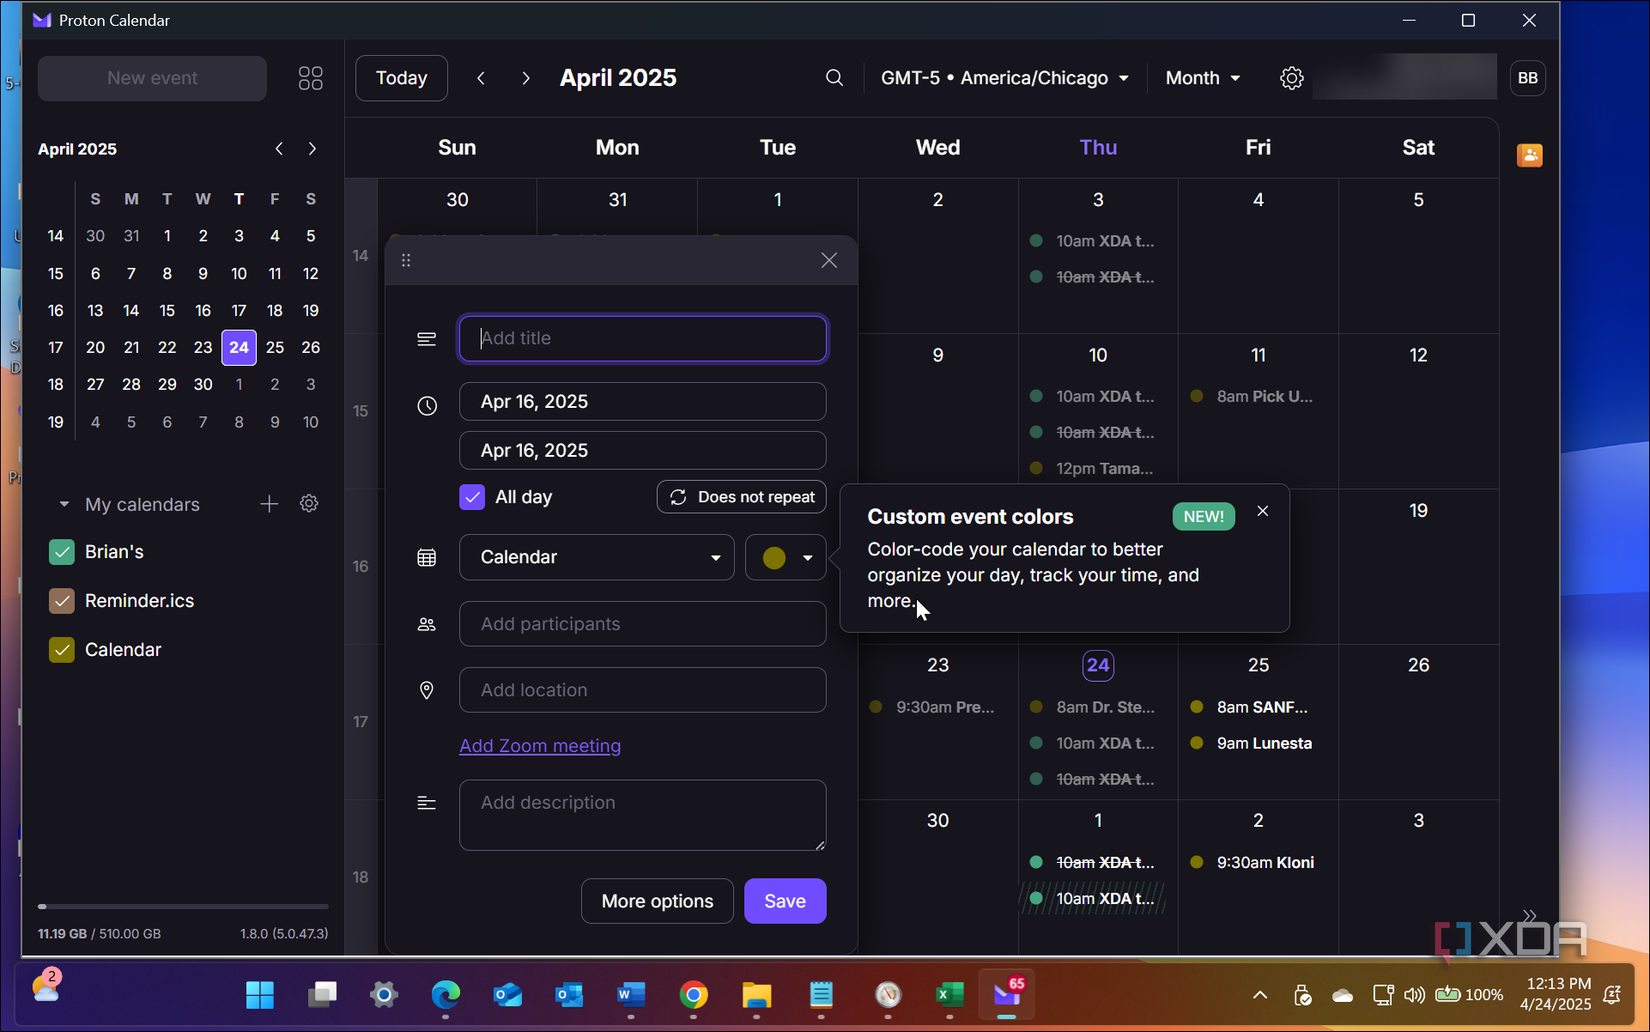1650x1032 pixels.
Task: Open My calendars settings gear
Action: click(x=309, y=504)
